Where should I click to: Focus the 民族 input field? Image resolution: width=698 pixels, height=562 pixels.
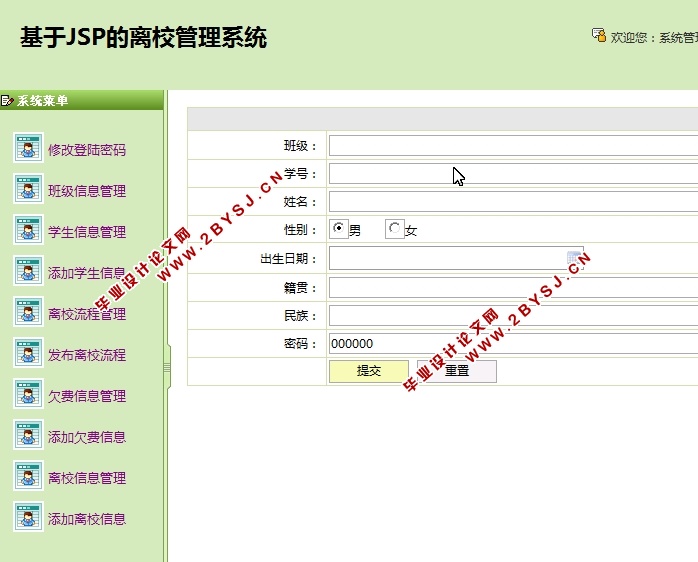click(x=513, y=316)
